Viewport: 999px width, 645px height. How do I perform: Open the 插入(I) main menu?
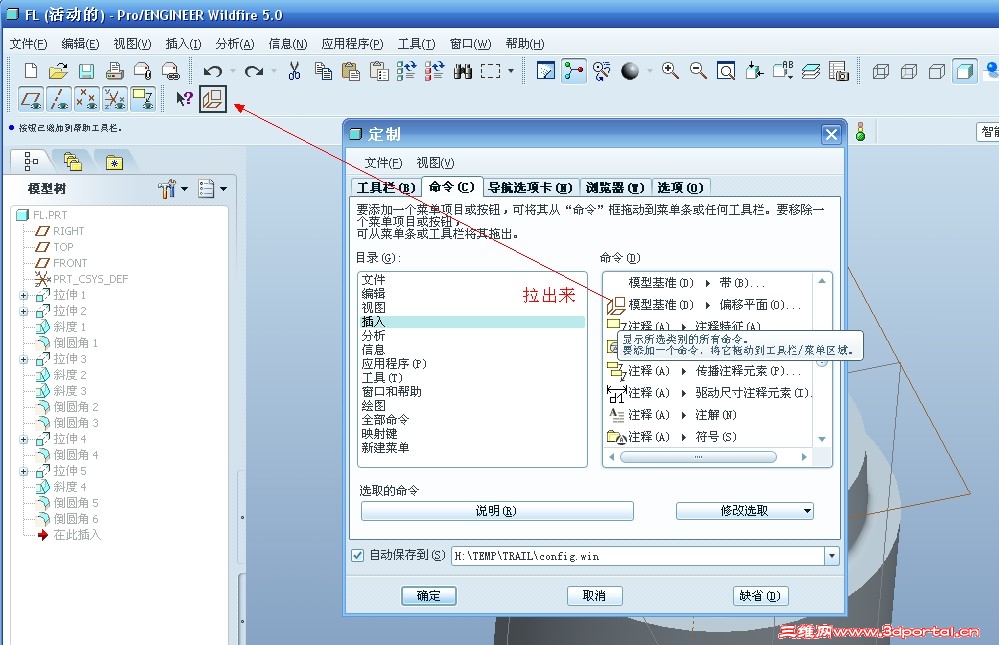pos(183,44)
